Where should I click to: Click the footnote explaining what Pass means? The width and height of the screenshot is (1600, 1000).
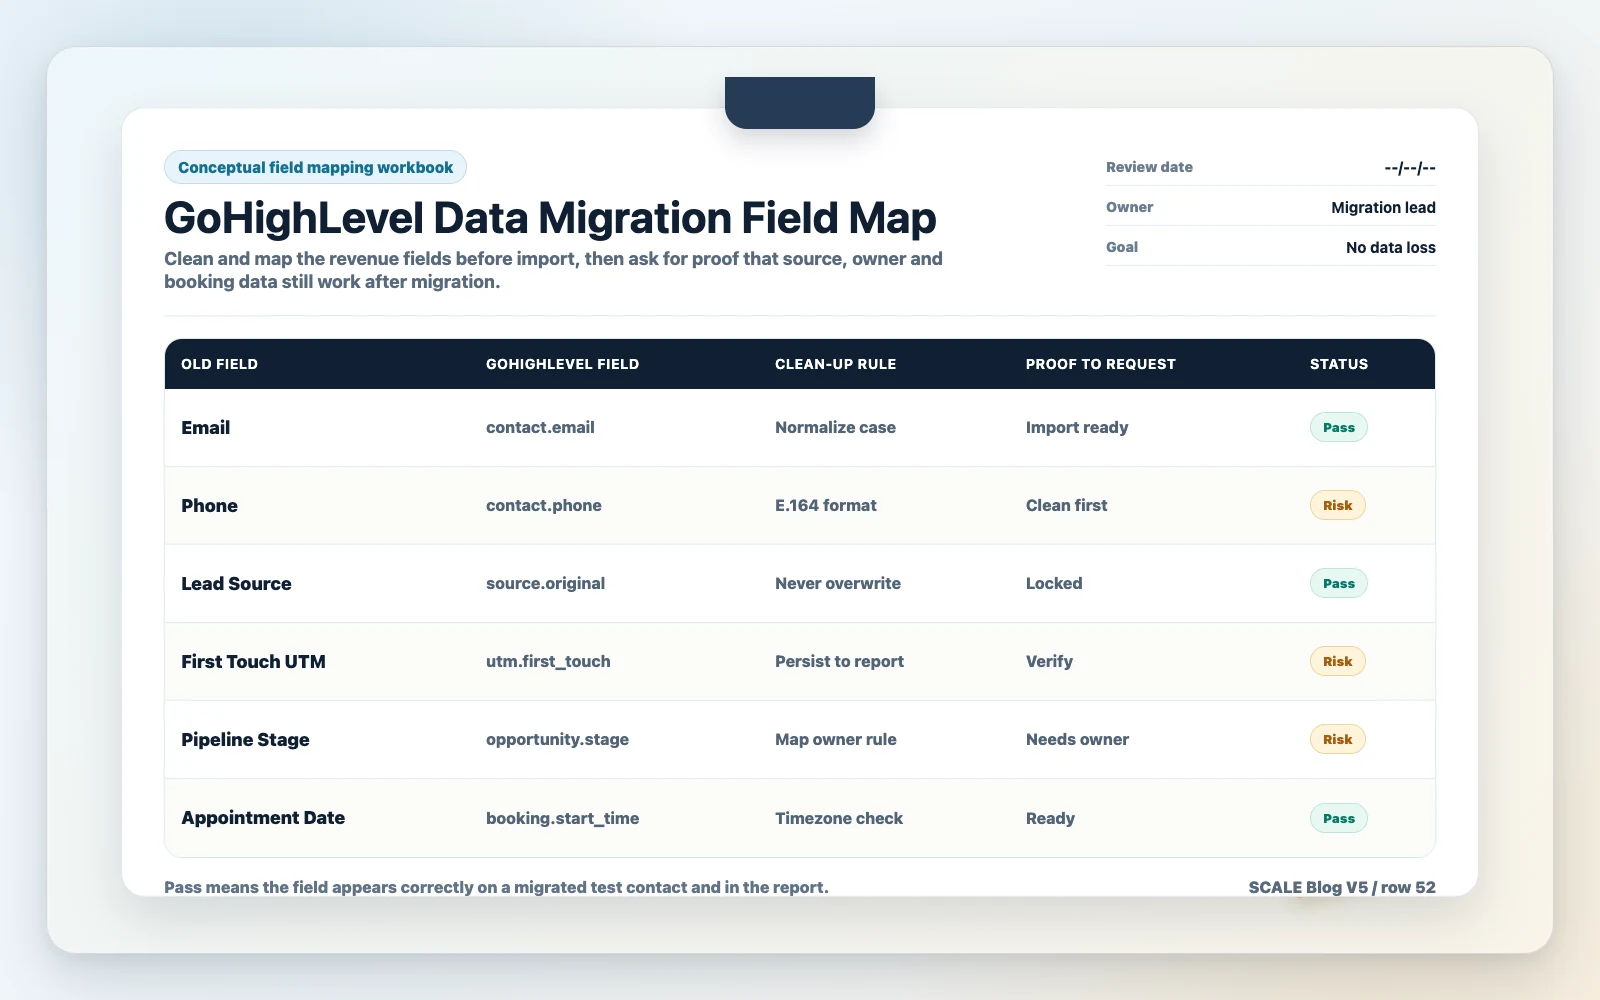tap(496, 887)
